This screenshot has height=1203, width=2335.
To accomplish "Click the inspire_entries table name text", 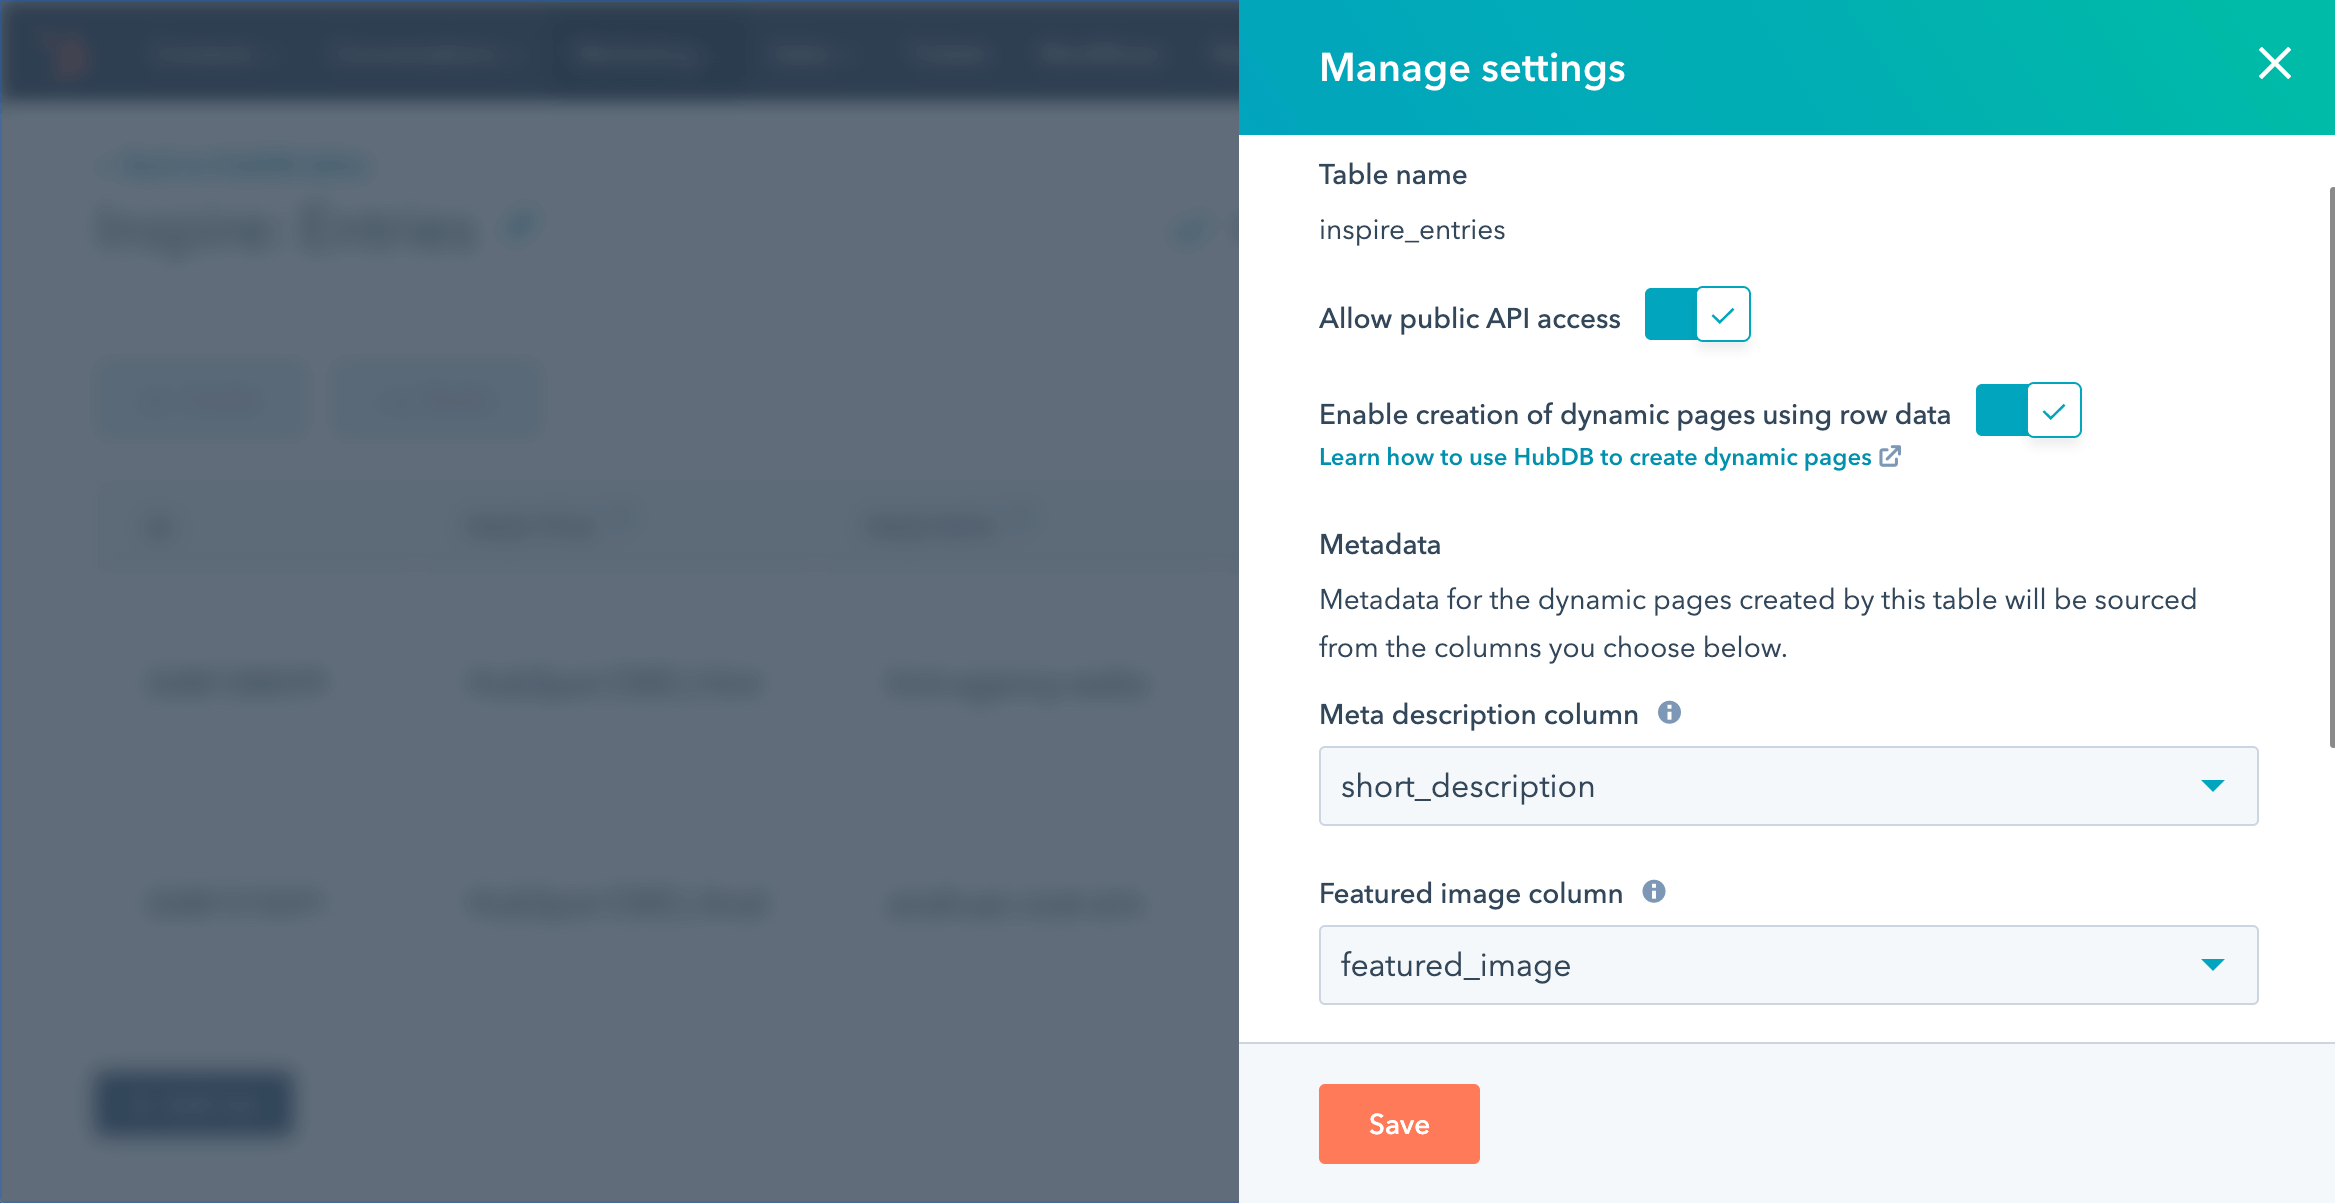I will pos(1411,230).
